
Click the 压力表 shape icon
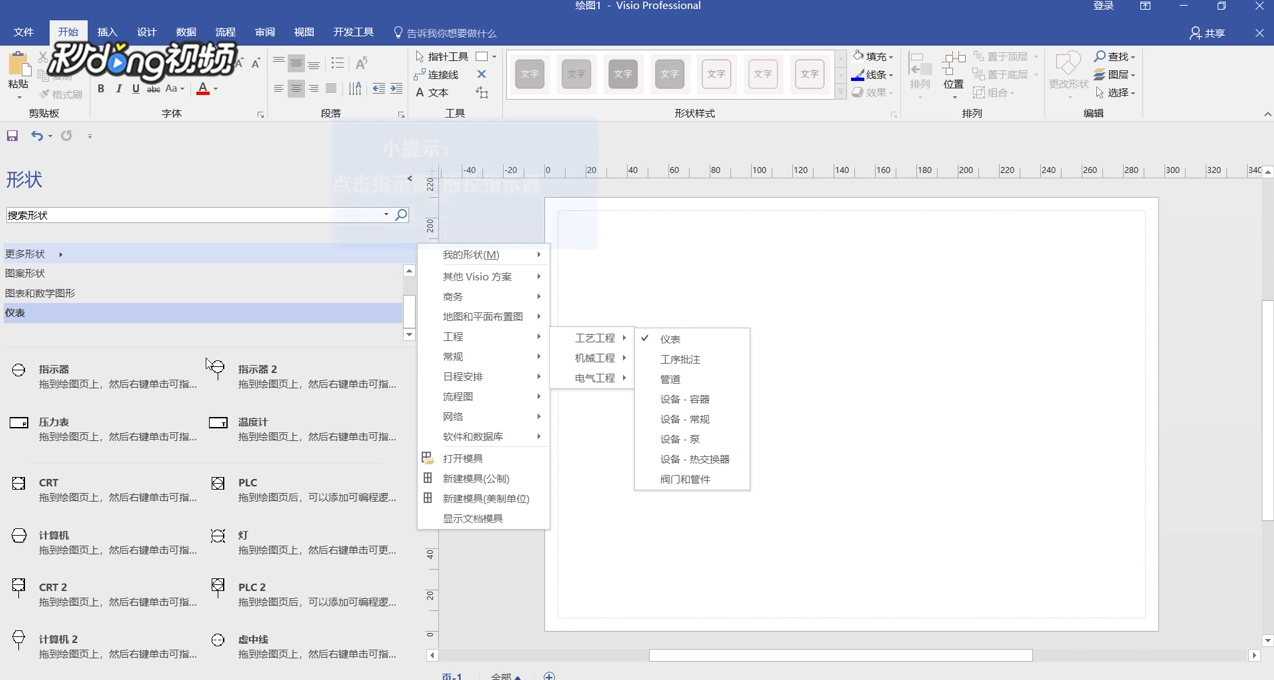click(19, 423)
